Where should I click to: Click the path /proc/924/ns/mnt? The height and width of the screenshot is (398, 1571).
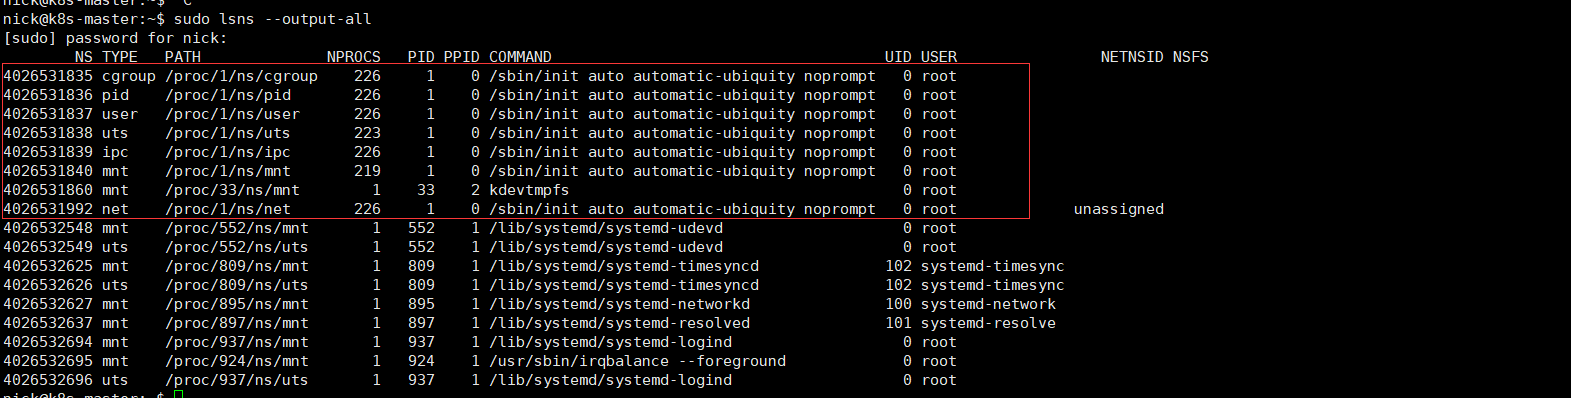(237, 361)
